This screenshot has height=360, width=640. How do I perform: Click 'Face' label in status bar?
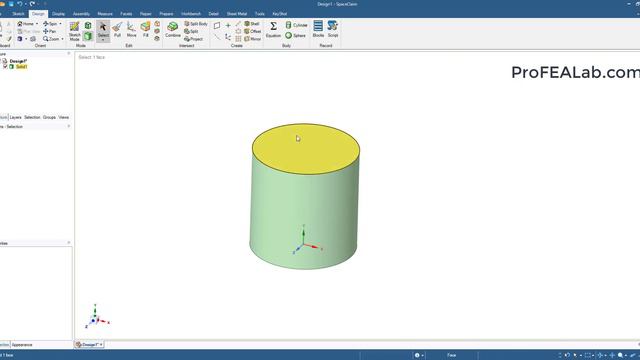[451, 356]
